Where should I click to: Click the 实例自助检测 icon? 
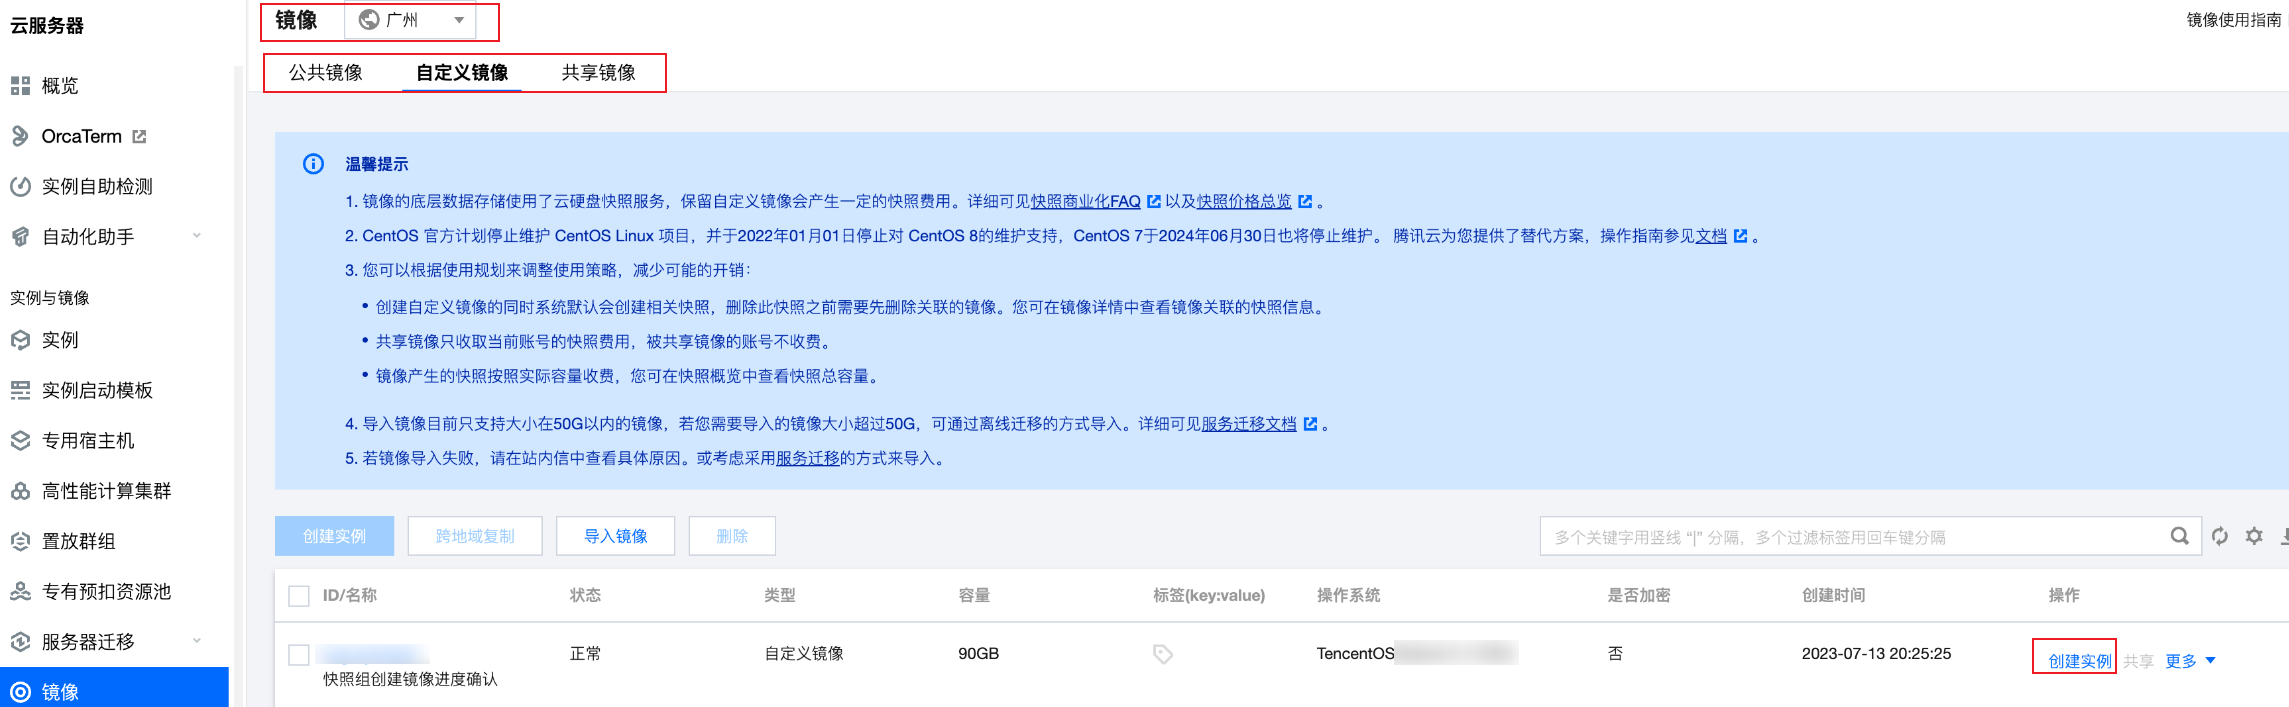pyautogui.click(x=20, y=186)
